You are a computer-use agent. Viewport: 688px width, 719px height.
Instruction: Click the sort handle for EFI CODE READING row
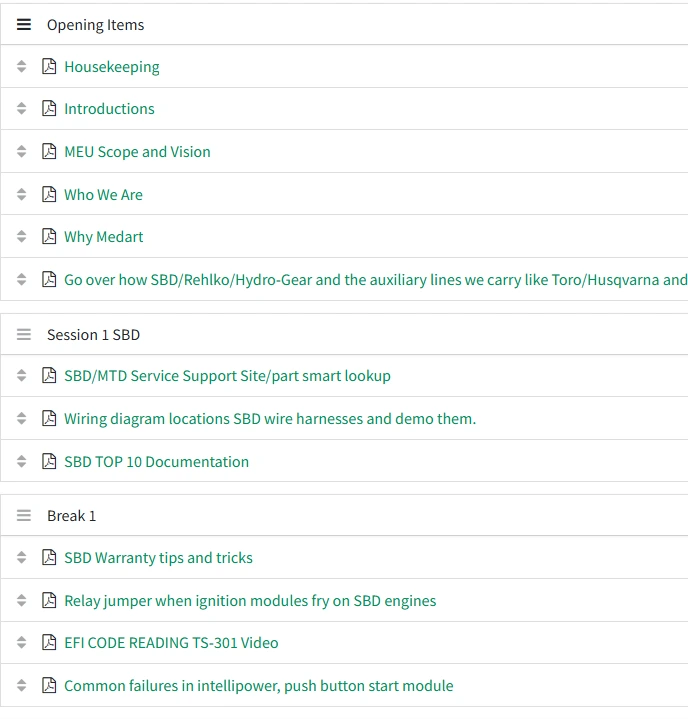(22, 642)
